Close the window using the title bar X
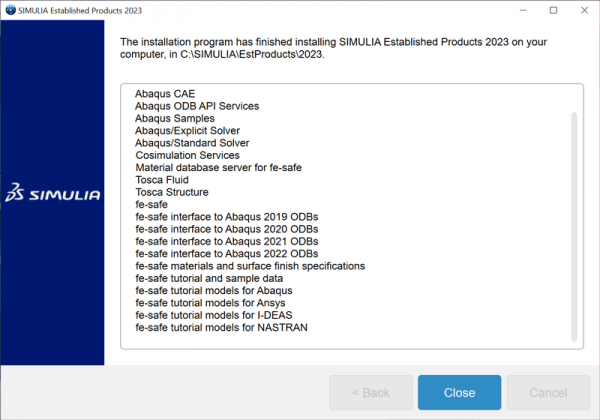This screenshot has height=420, width=600. pyautogui.click(x=582, y=10)
